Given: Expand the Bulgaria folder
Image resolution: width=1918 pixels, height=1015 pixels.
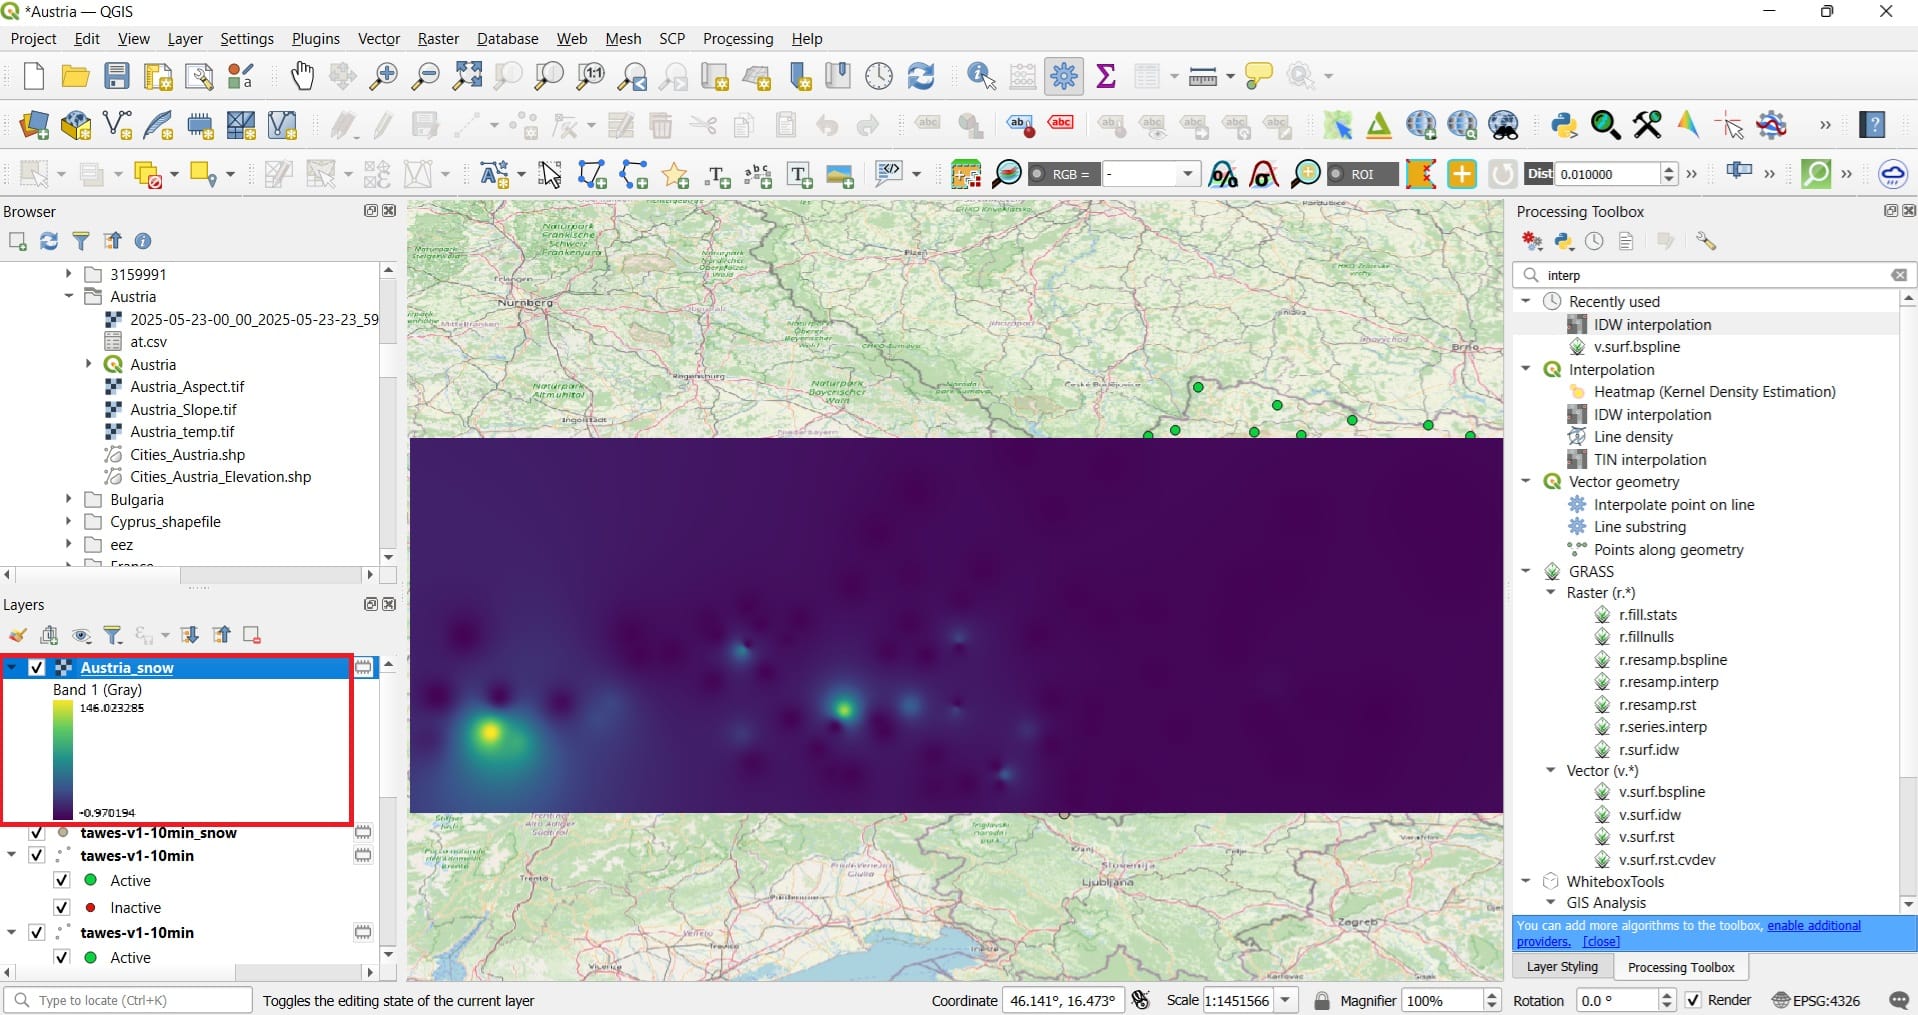Looking at the screenshot, I should tap(69, 498).
